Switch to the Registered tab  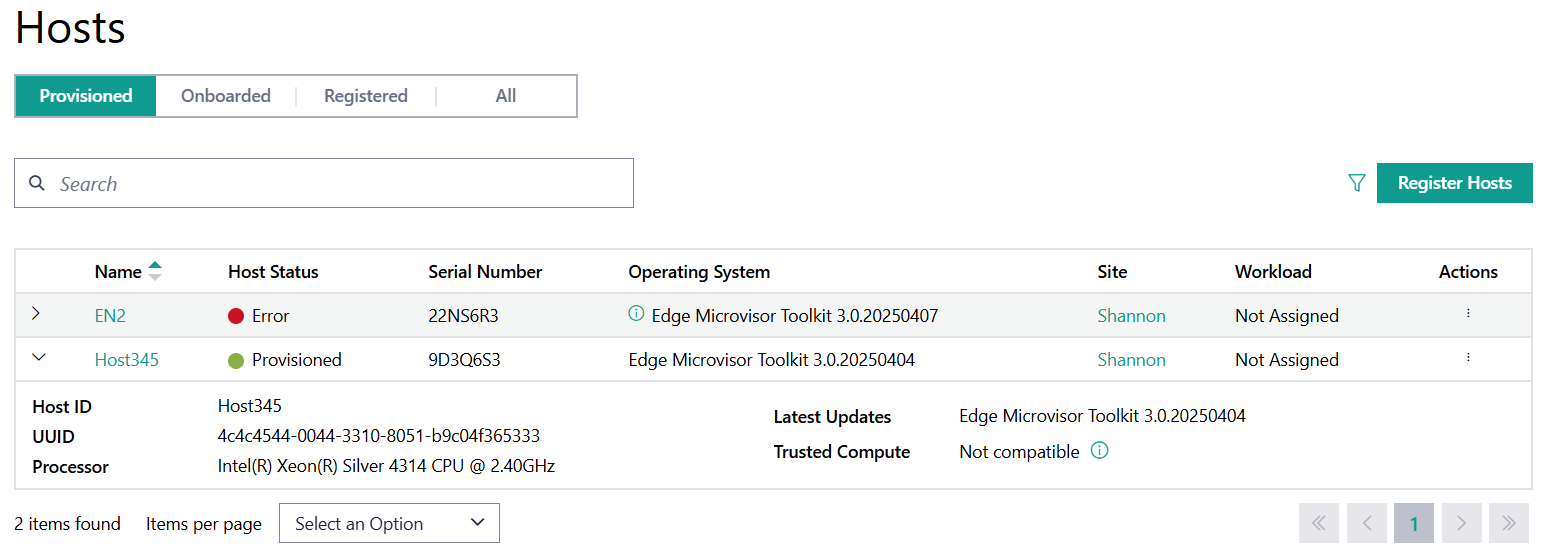(366, 96)
